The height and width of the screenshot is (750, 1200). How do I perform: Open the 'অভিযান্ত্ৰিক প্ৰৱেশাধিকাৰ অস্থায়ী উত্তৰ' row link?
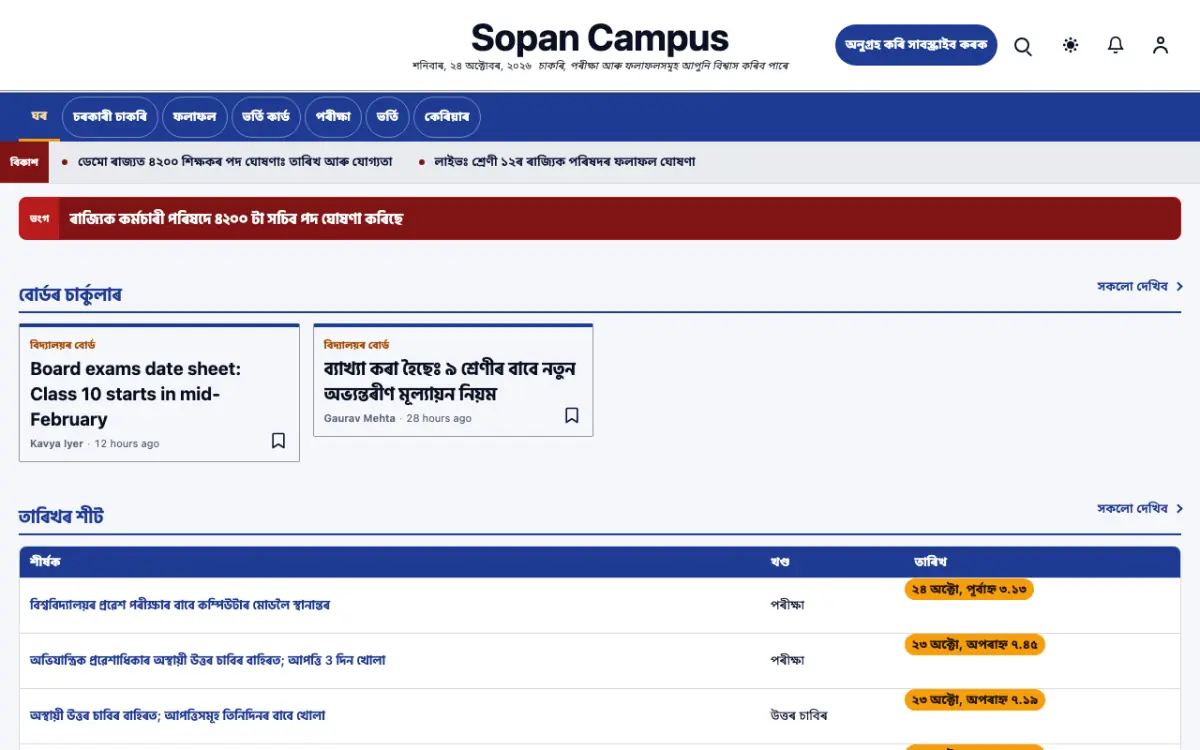click(x=208, y=660)
